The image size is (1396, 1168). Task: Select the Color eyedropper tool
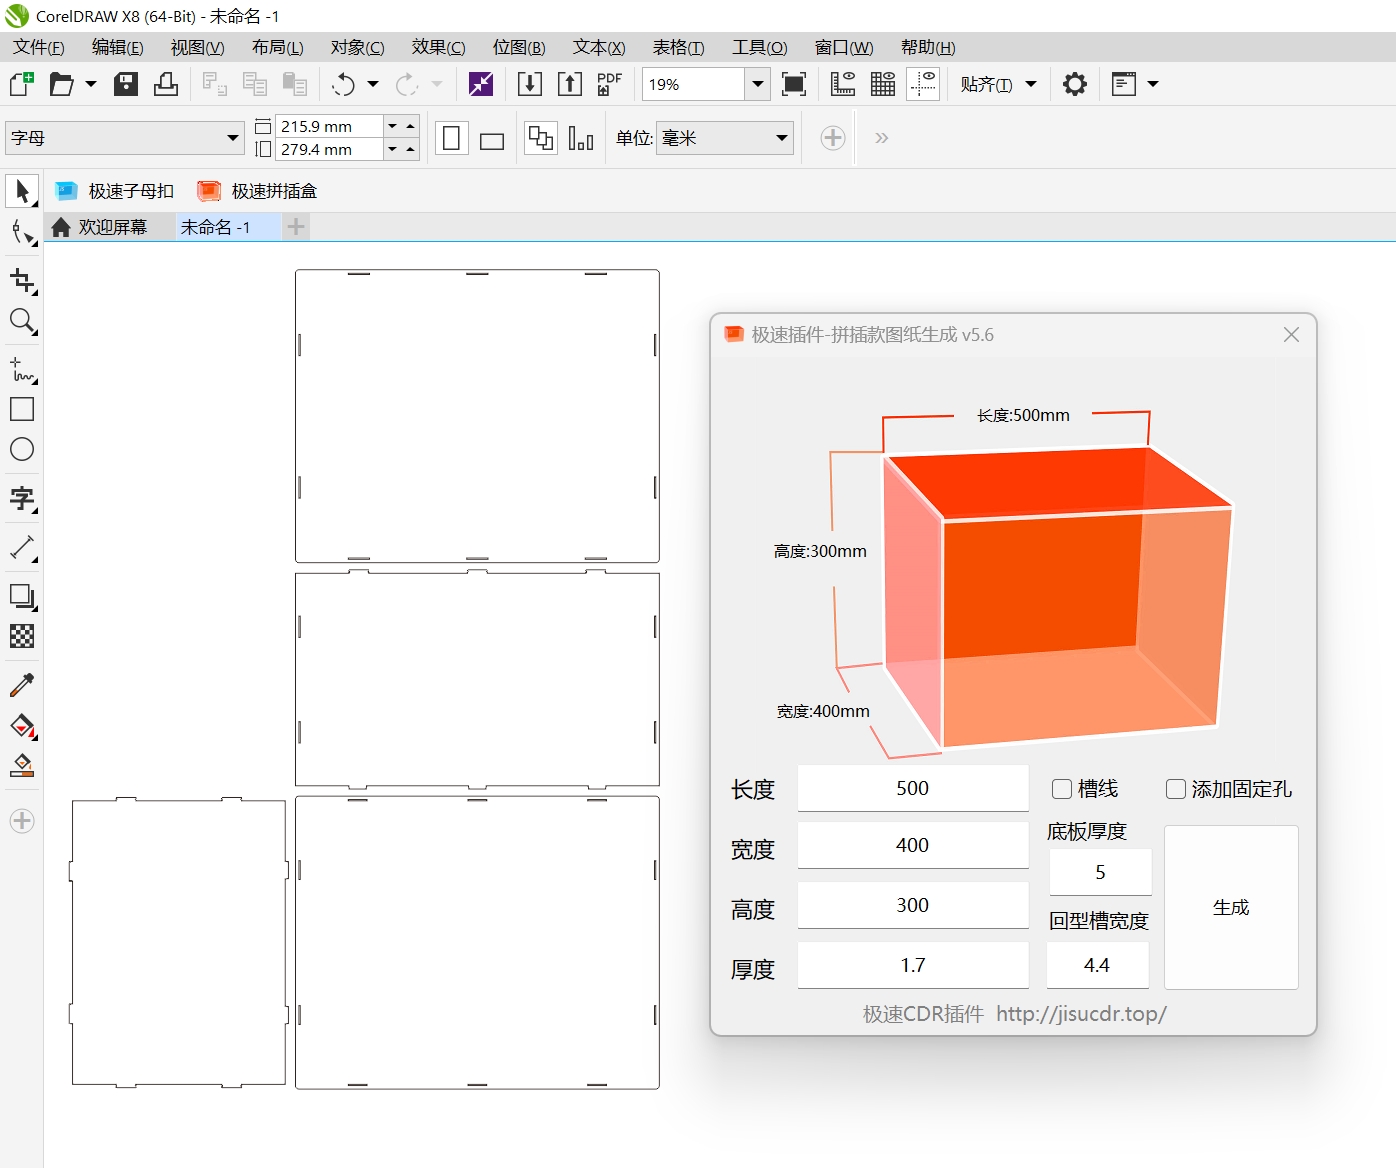click(22, 685)
